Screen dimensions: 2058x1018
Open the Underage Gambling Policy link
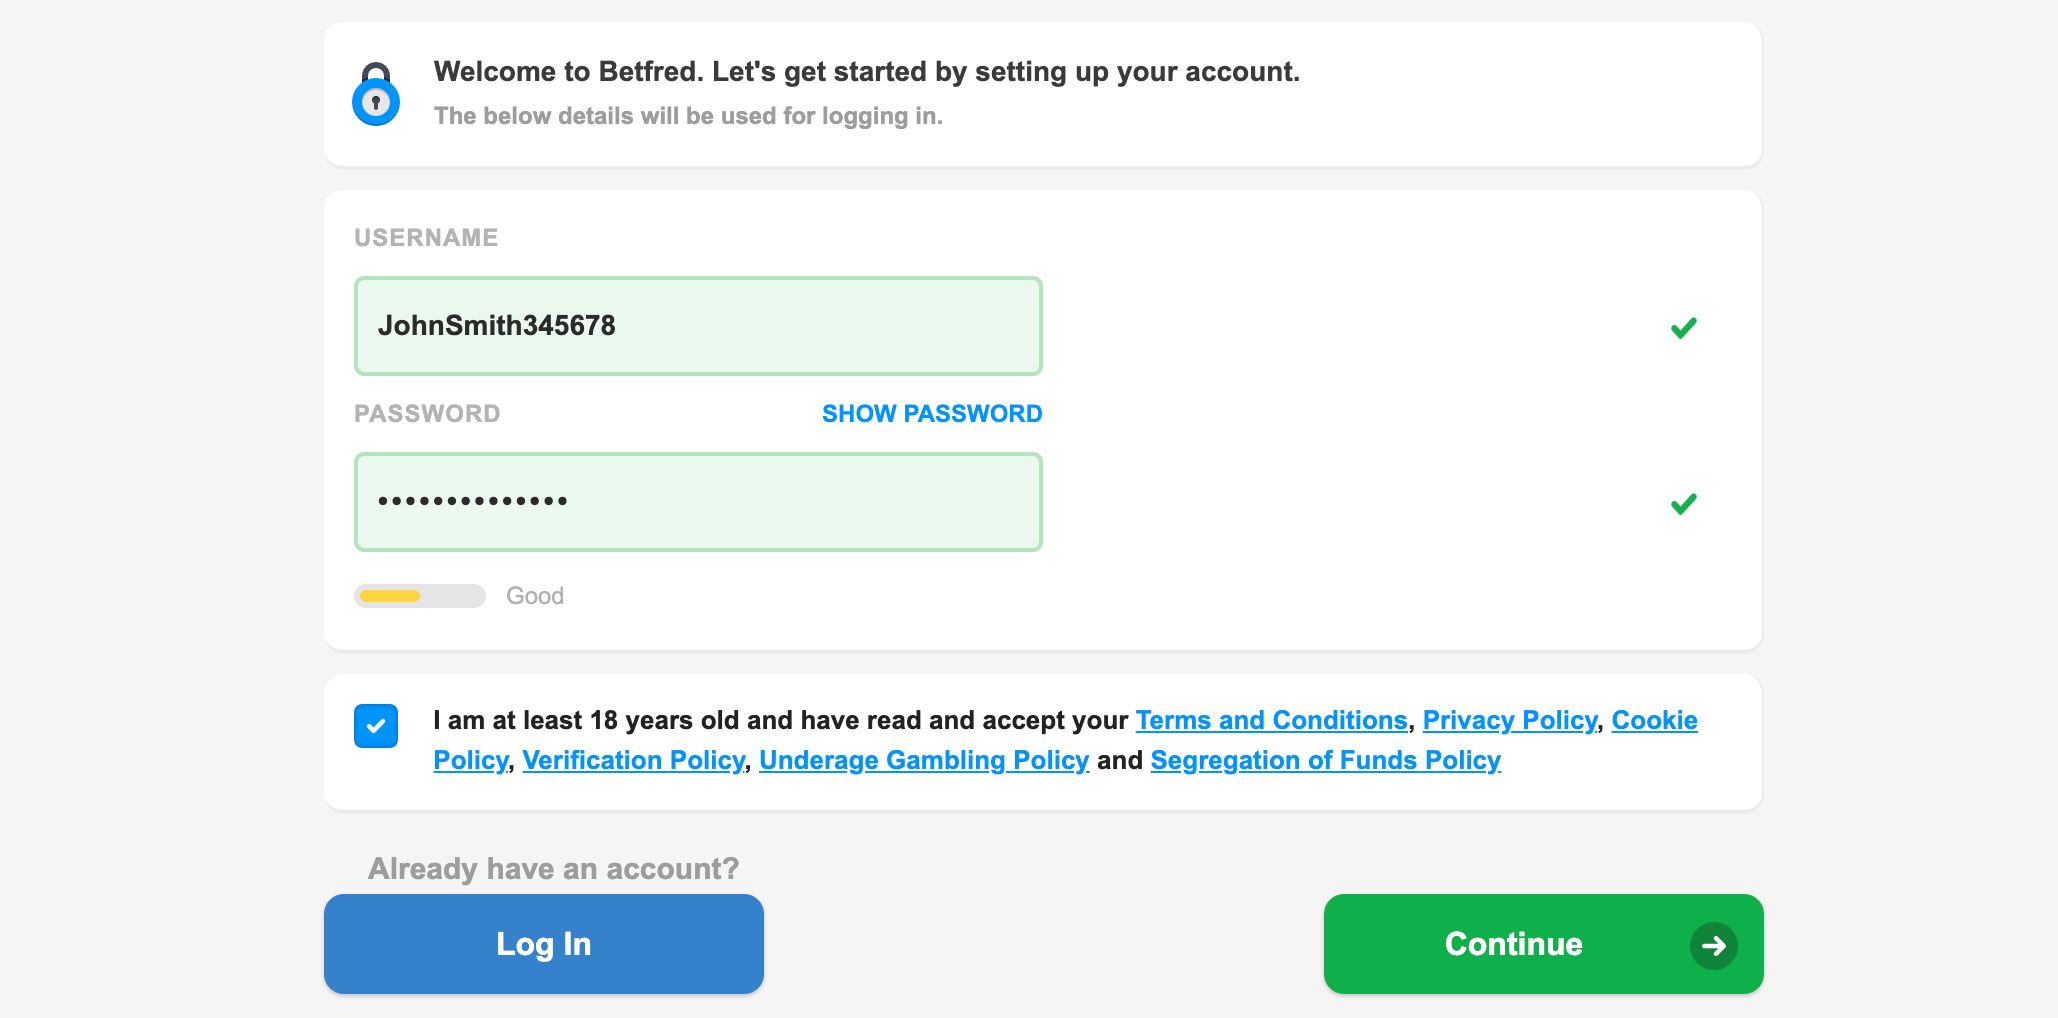pyautogui.click(x=923, y=760)
